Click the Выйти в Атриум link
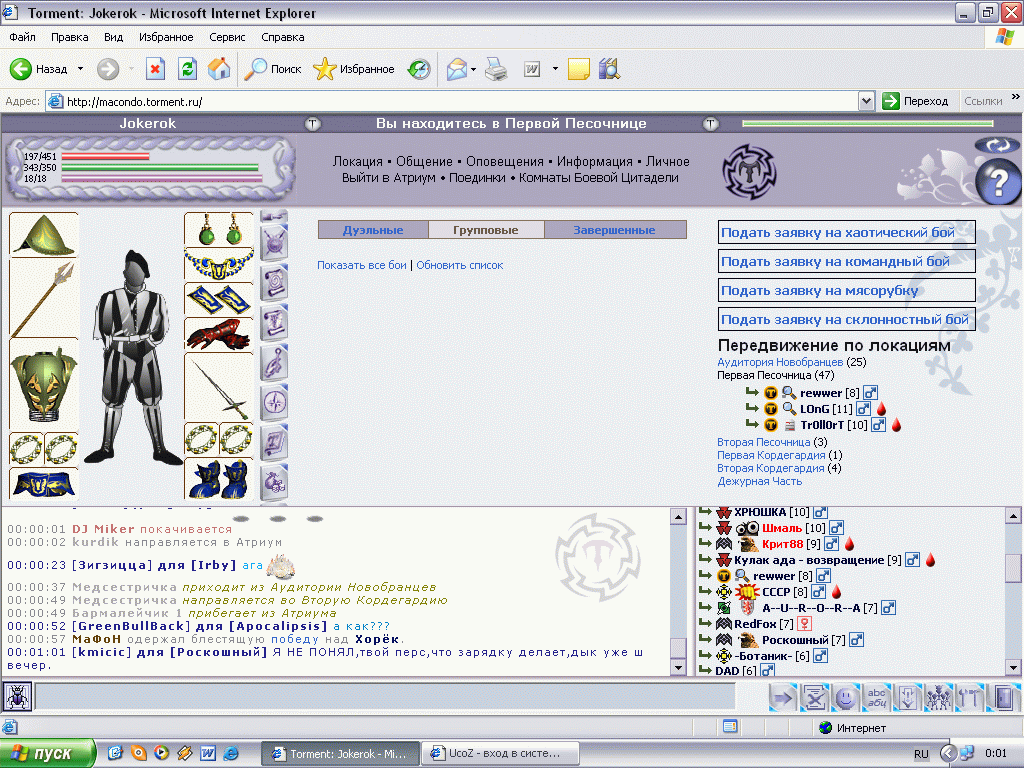 coord(389,178)
